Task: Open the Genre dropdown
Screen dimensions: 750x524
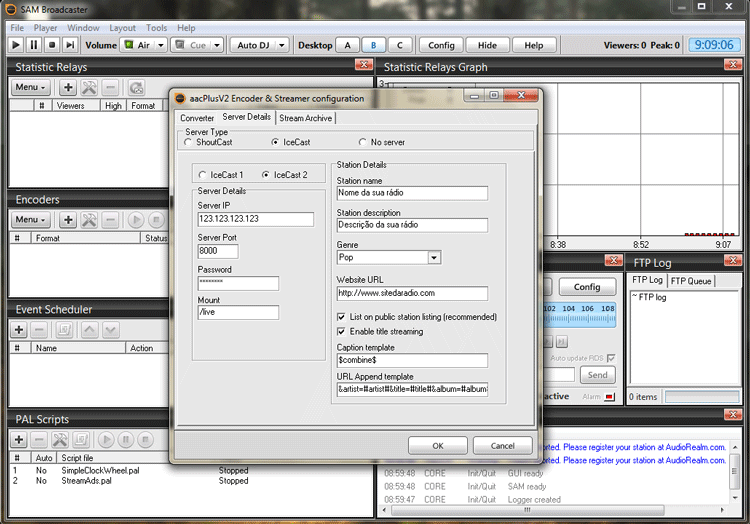Action: [x=434, y=257]
